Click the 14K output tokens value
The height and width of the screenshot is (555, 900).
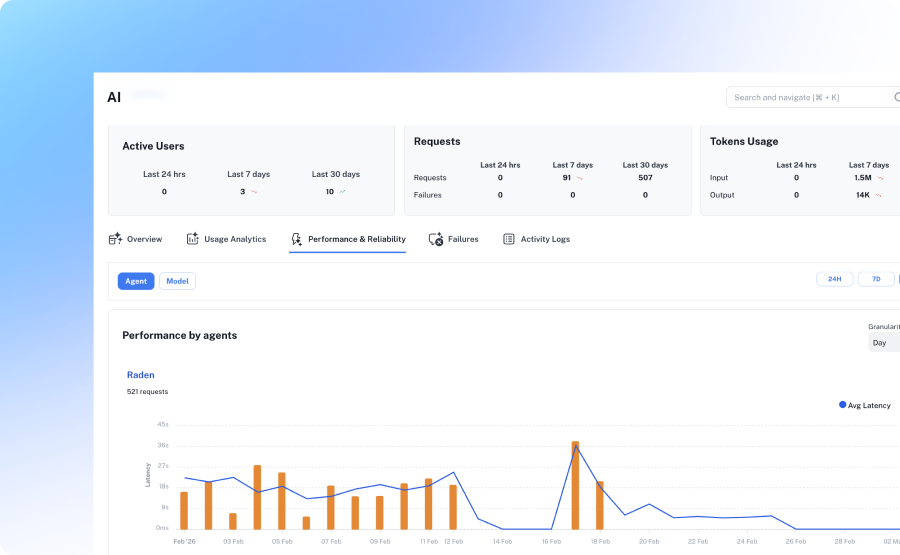click(x=863, y=195)
